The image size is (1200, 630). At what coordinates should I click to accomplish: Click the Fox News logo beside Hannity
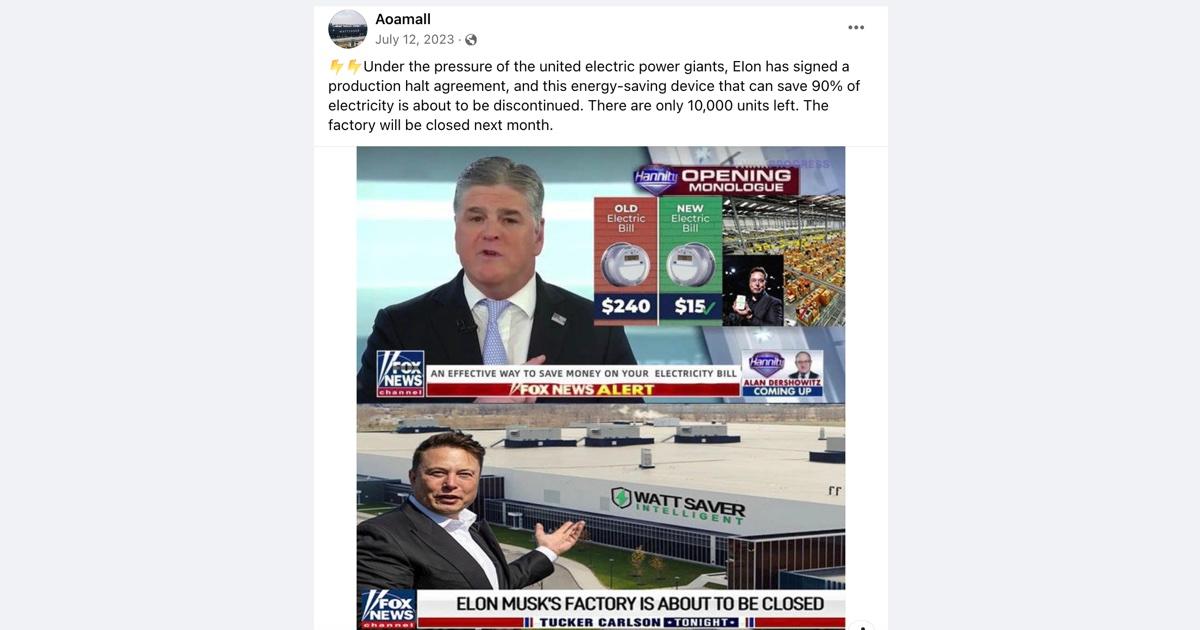pyautogui.click(x=401, y=375)
